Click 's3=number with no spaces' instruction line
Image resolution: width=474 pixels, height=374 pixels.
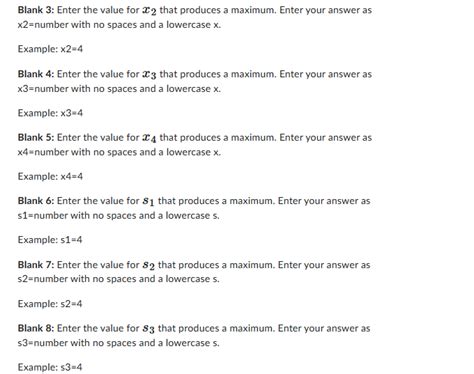click(119, 343)
